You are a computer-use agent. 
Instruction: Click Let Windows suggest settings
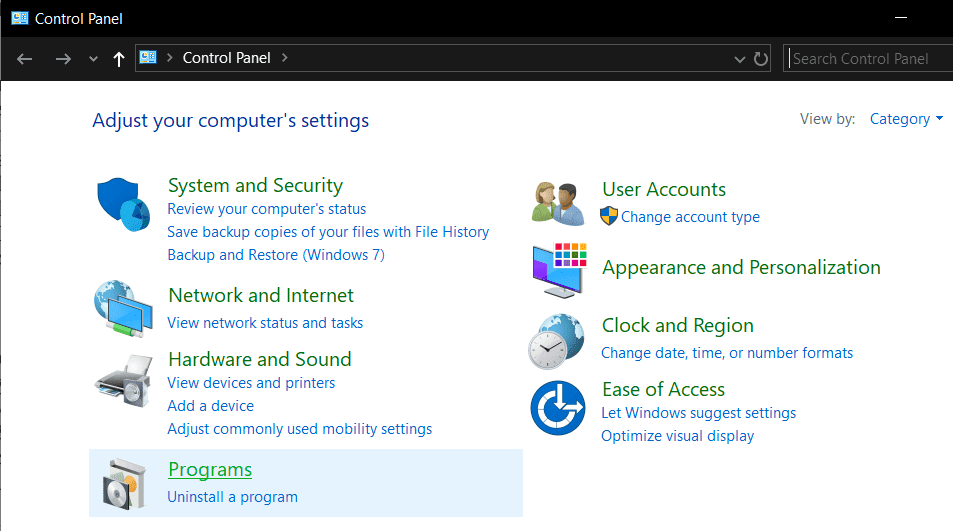pos(698,413)
